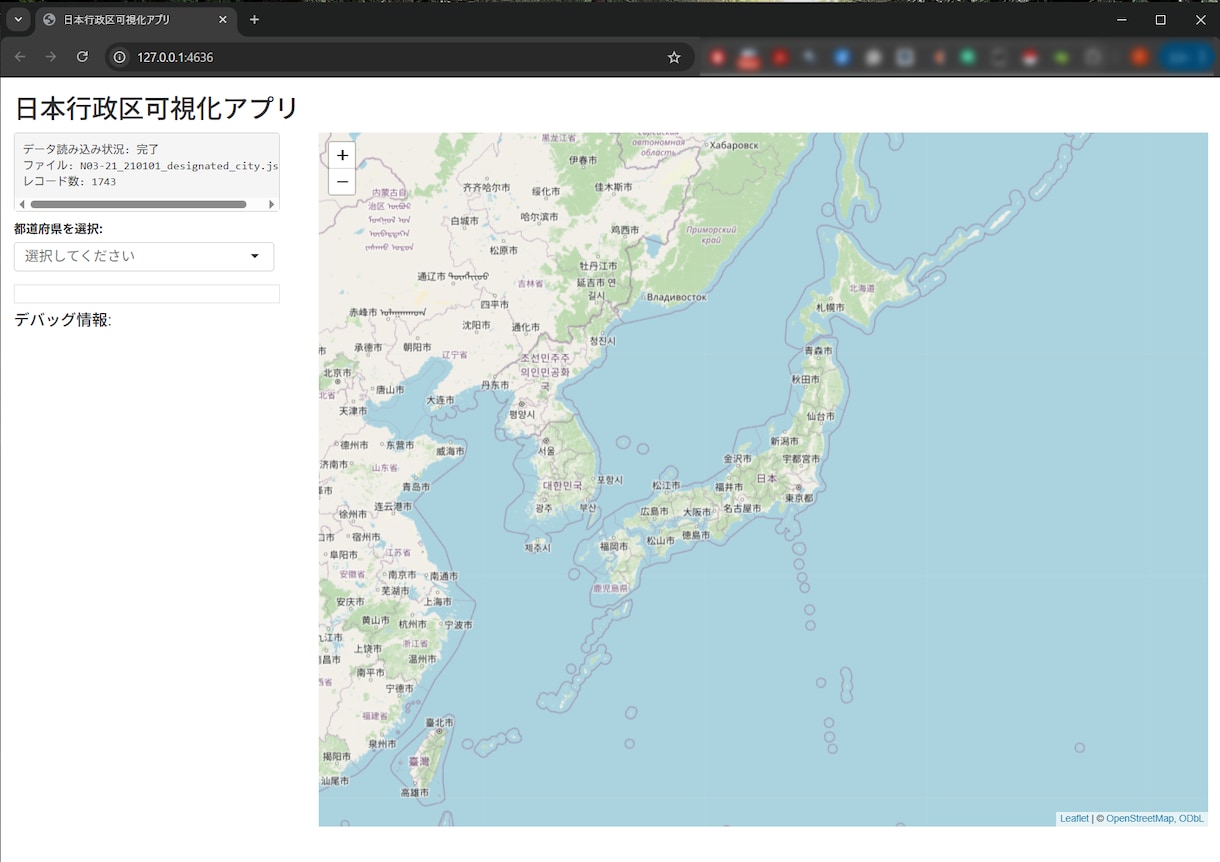Click the 上海市 label on the map
Screen dimensions: 1220x862
coord(438,602)
